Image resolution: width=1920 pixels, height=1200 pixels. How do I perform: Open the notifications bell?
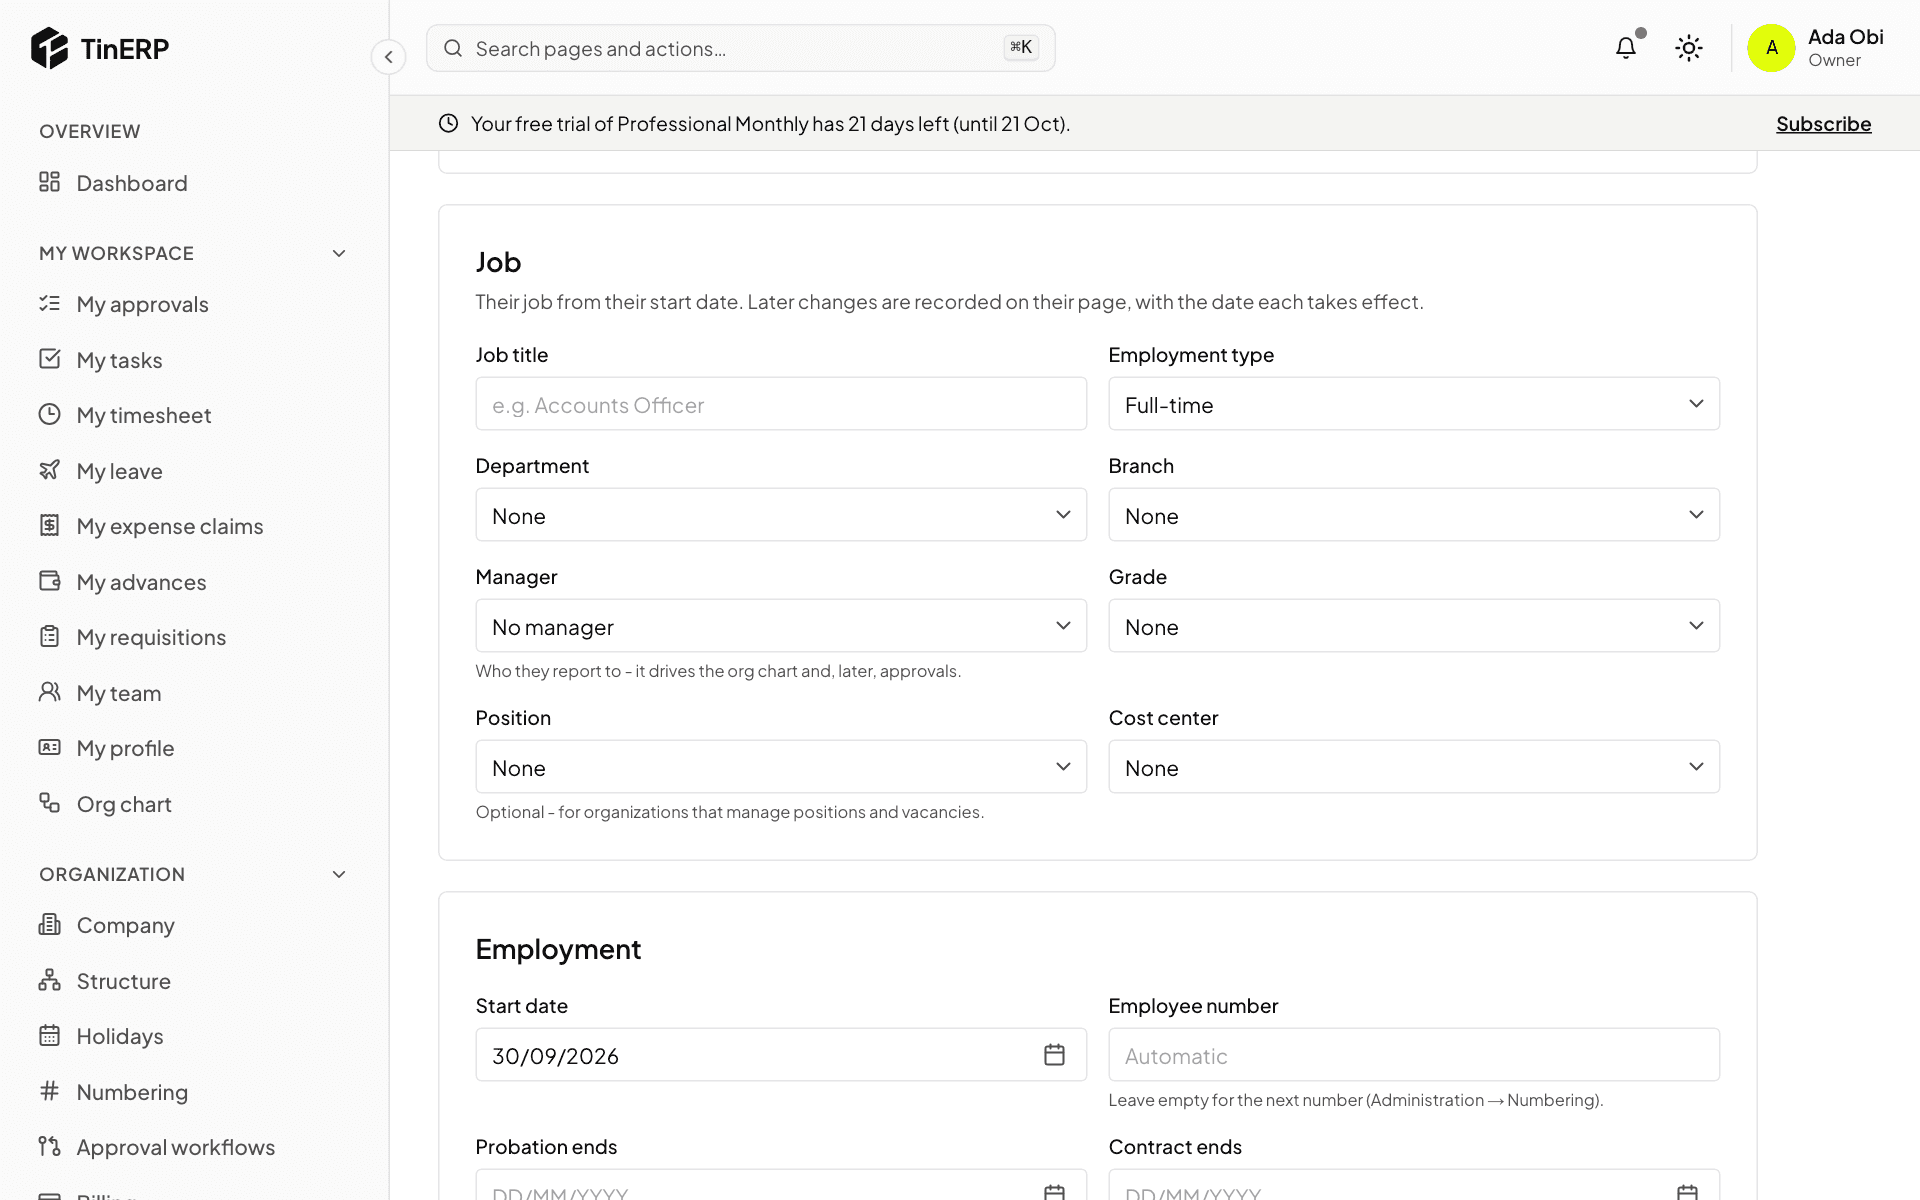pos(1626,48)
